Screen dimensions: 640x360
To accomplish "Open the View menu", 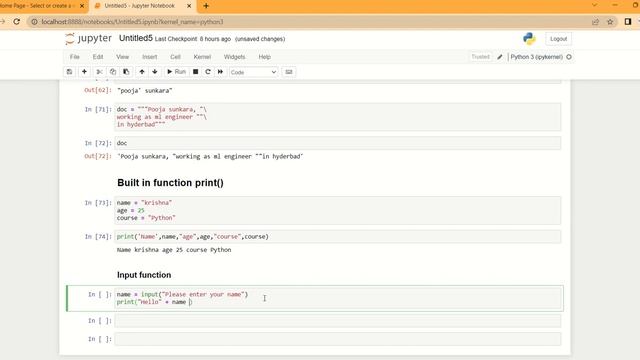I will point(122,57).
